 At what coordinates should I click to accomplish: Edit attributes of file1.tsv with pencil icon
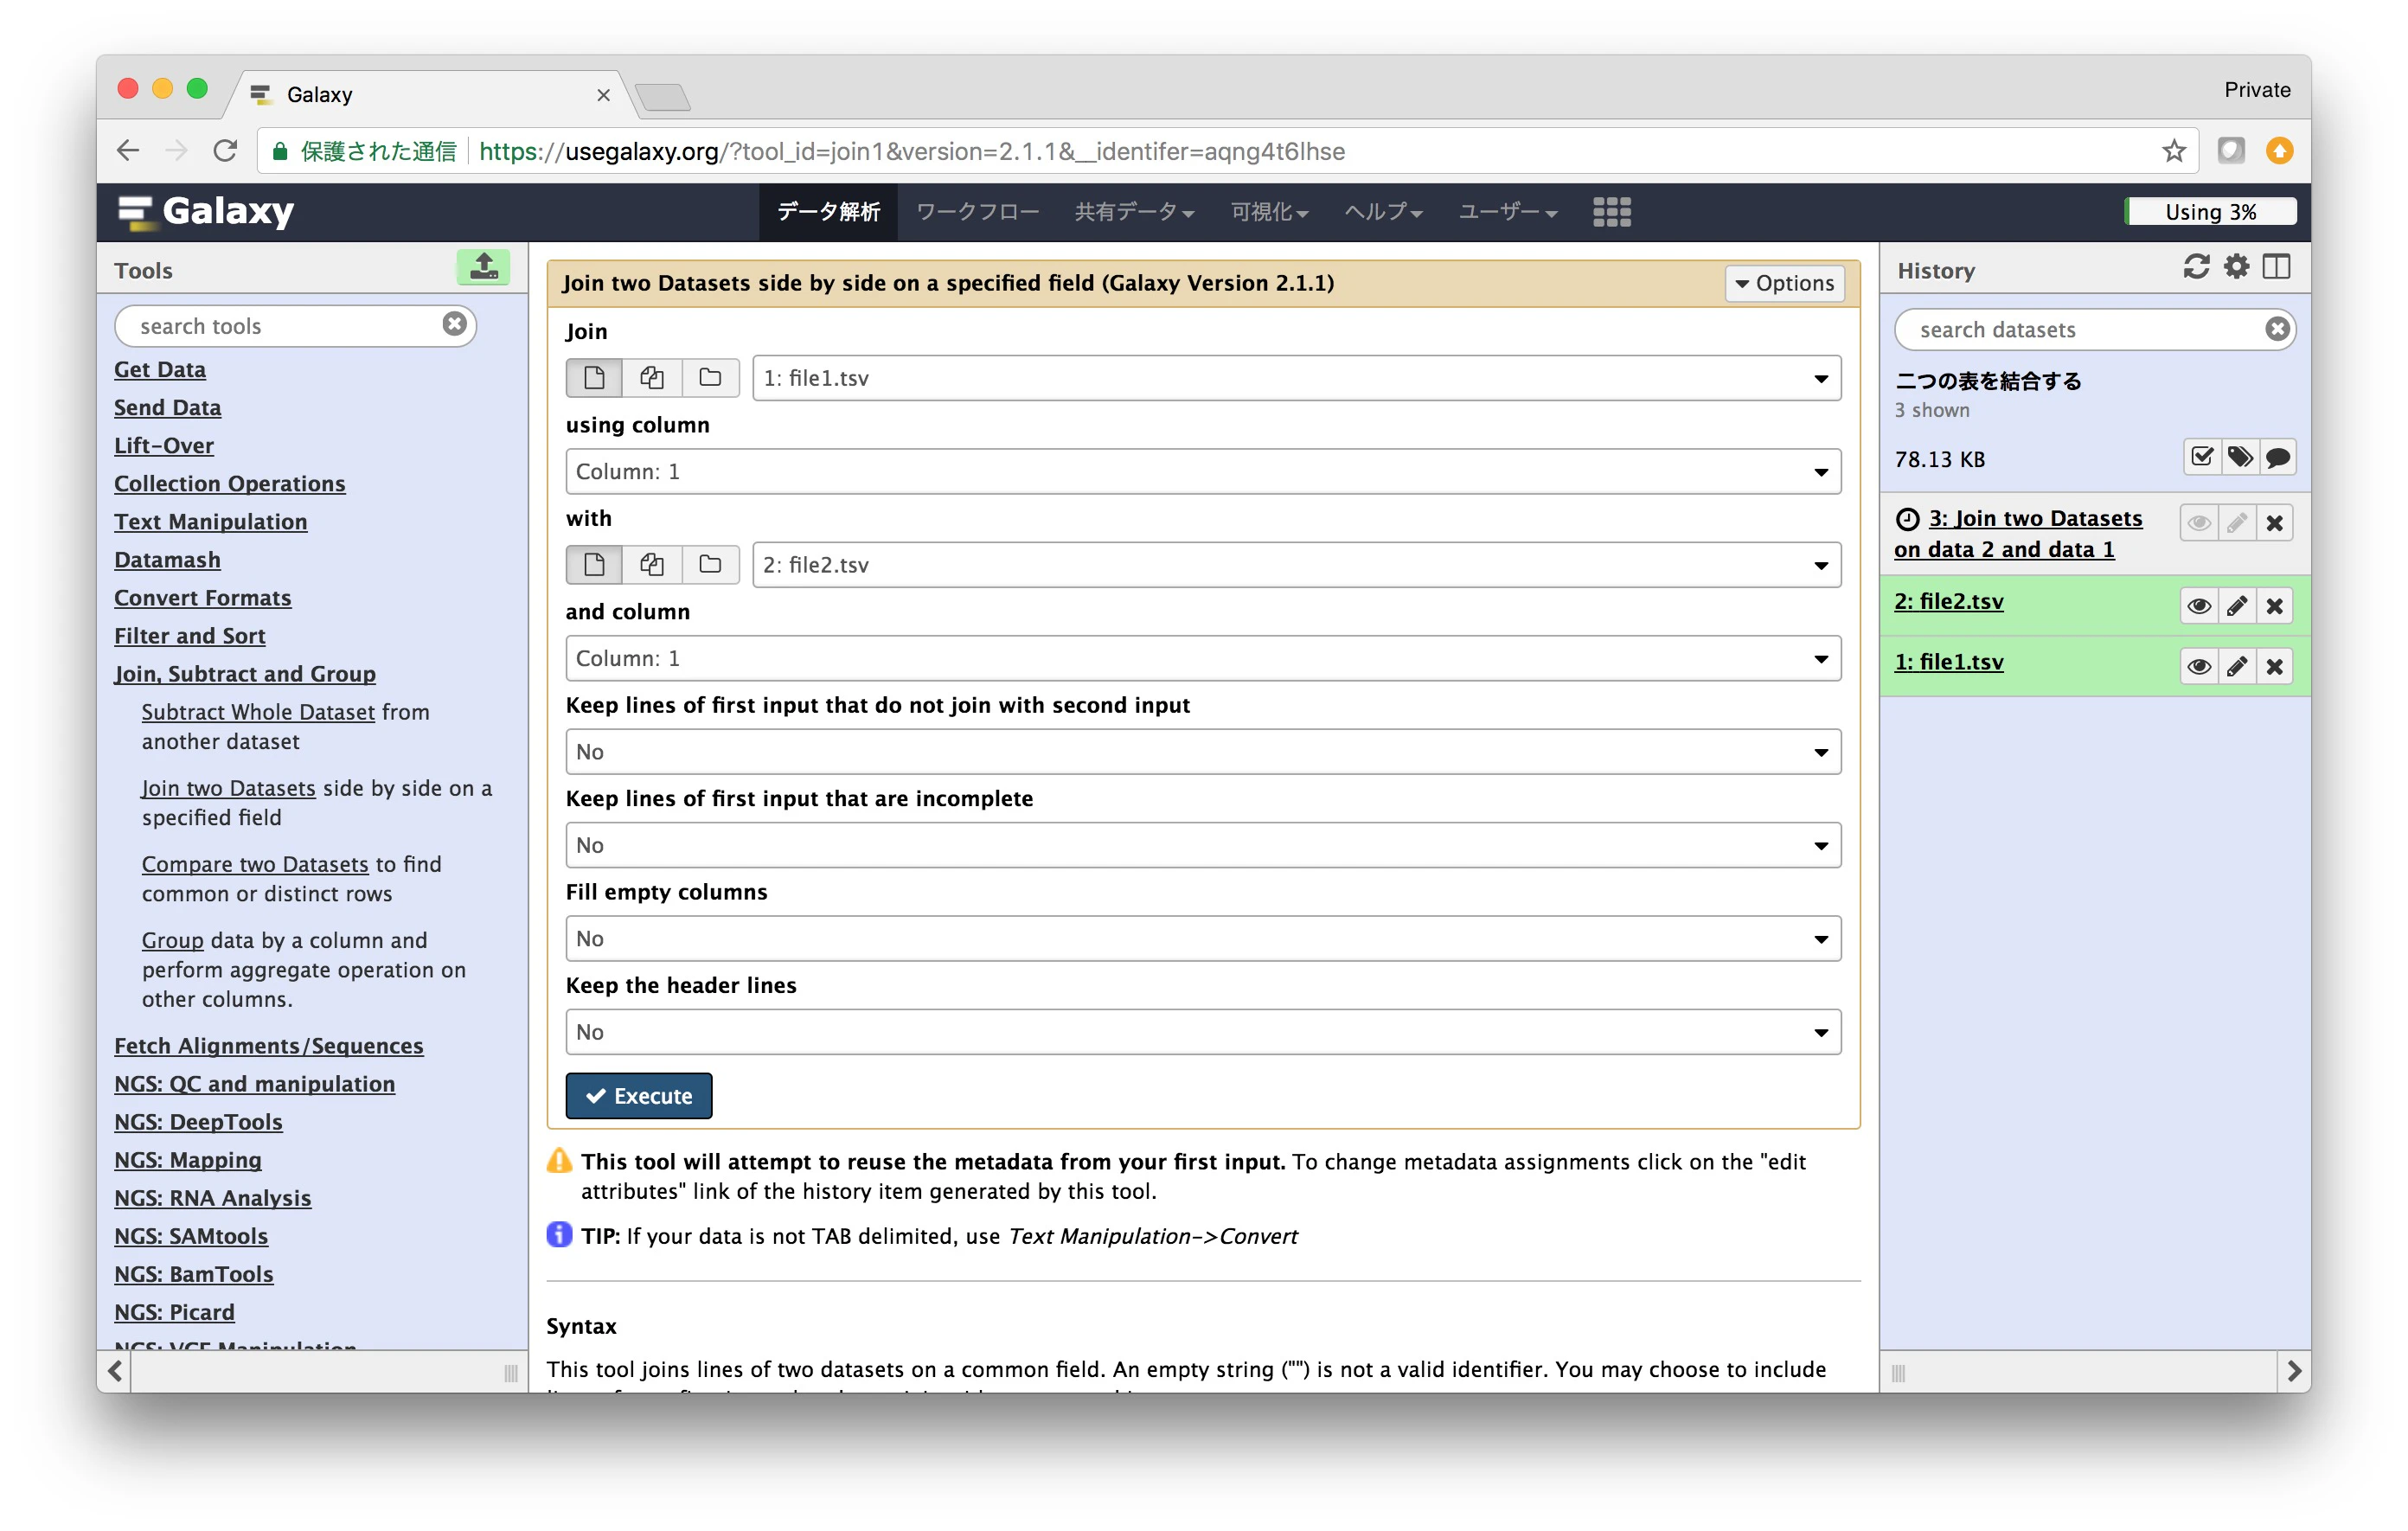(2237, 667)
